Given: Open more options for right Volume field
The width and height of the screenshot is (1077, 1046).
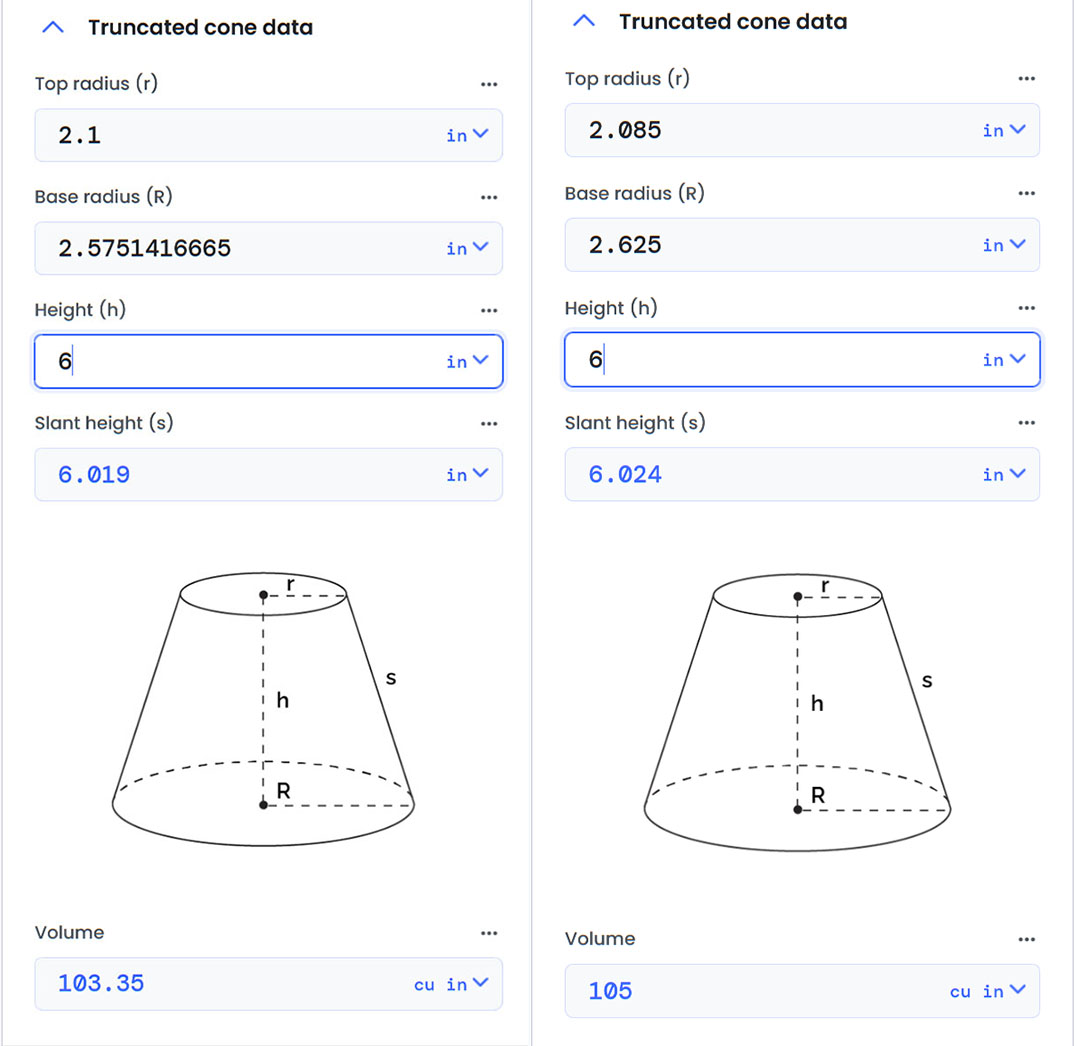Looking at the screenshot, I should click(1026, 940).
